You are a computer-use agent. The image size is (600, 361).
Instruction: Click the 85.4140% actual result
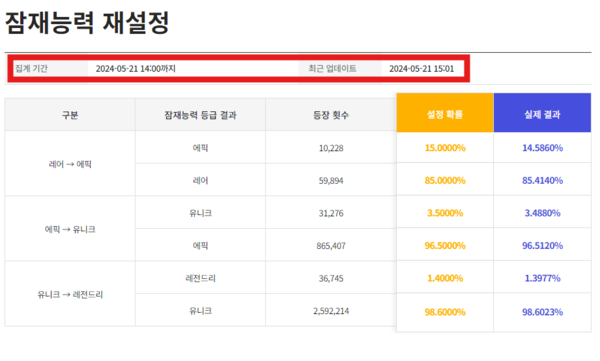point(543,180)
